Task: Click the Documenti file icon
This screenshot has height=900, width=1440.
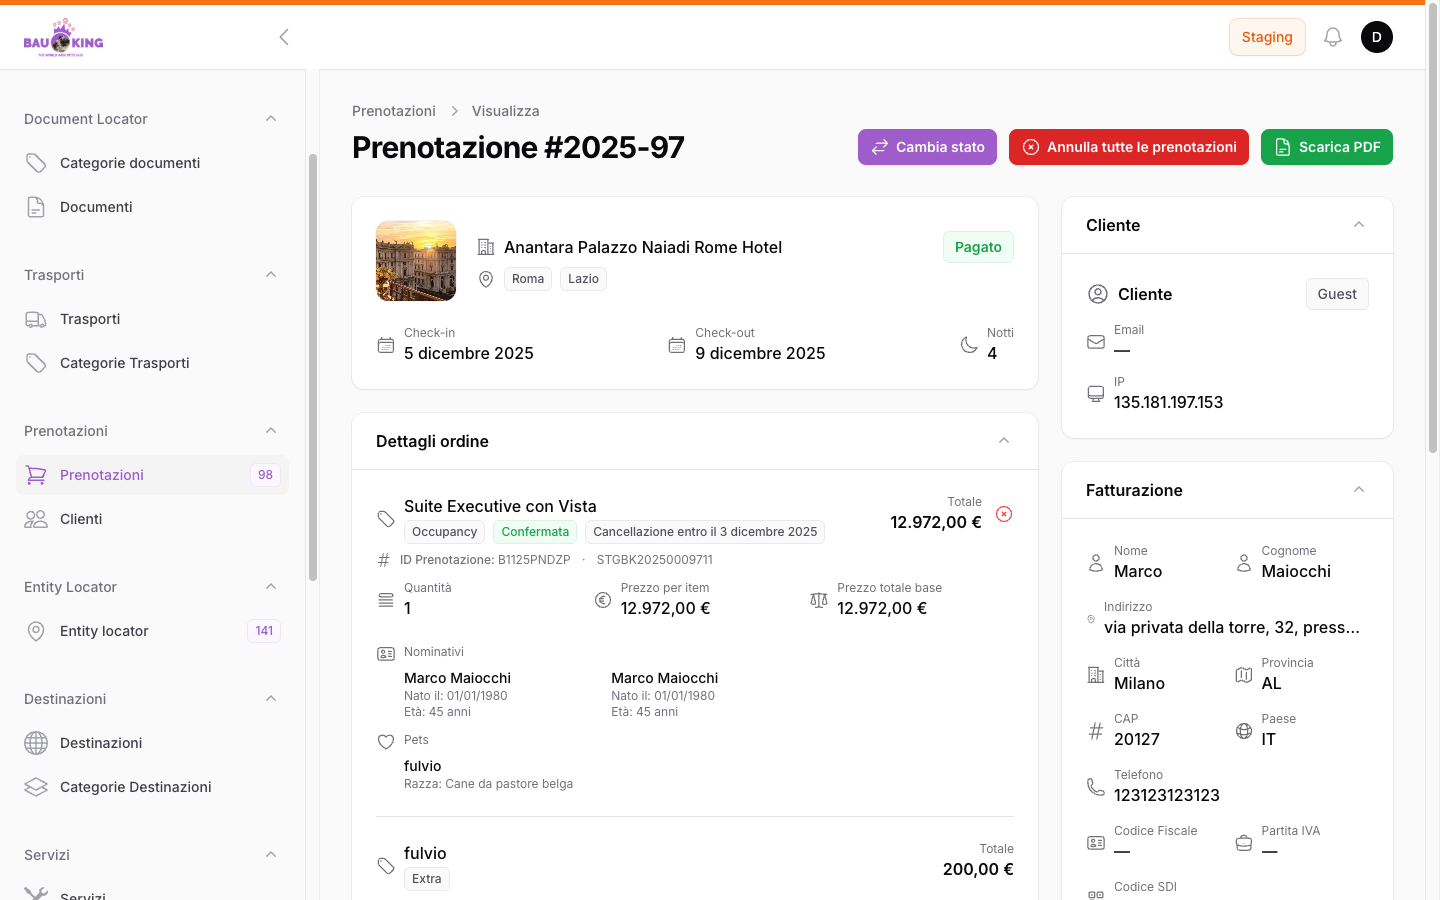Action: pos(36,207)
